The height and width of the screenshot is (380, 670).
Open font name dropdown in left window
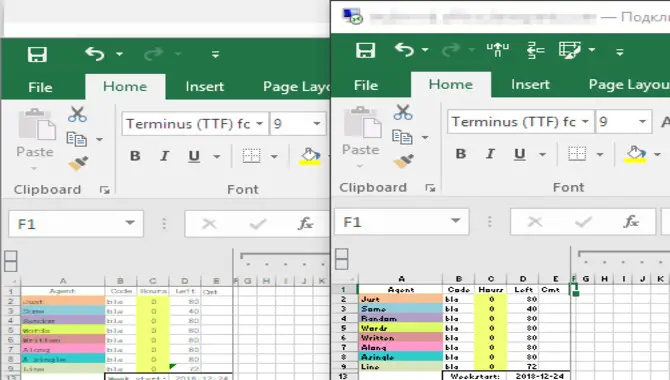tap(259, 124)
